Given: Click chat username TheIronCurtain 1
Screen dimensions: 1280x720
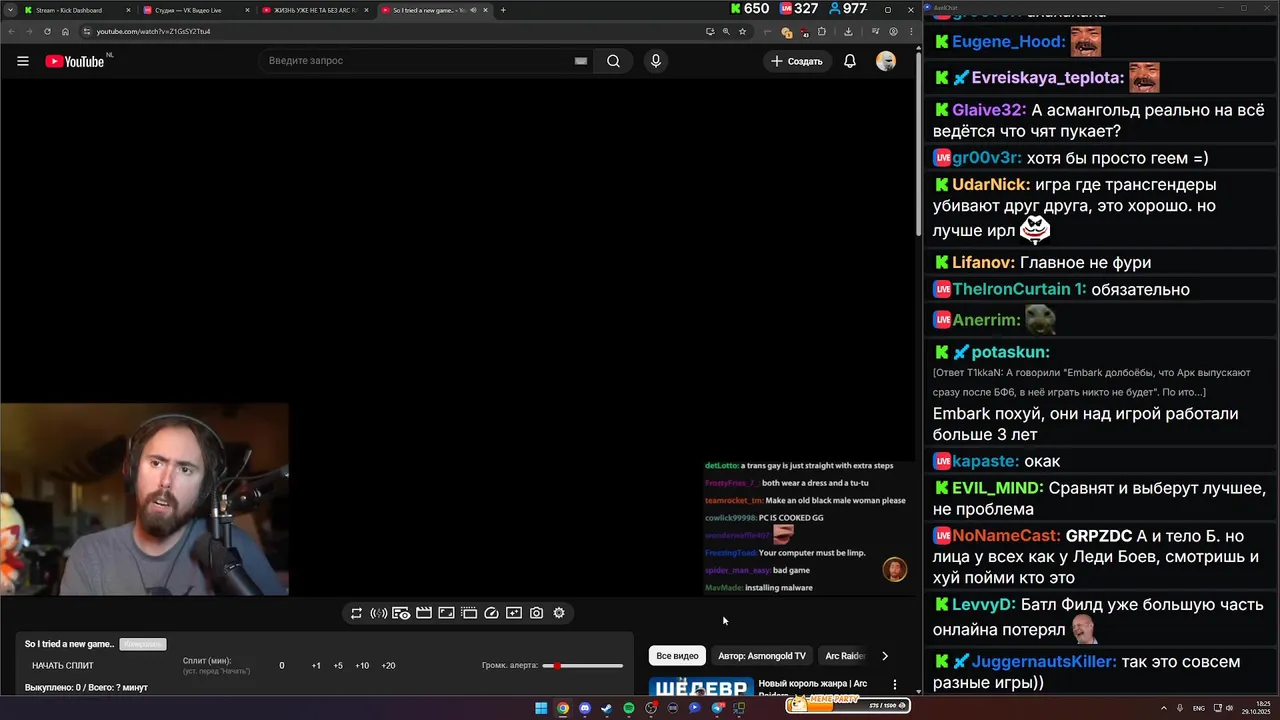Looking at the screenshot, I should [x=1019, y=290].
